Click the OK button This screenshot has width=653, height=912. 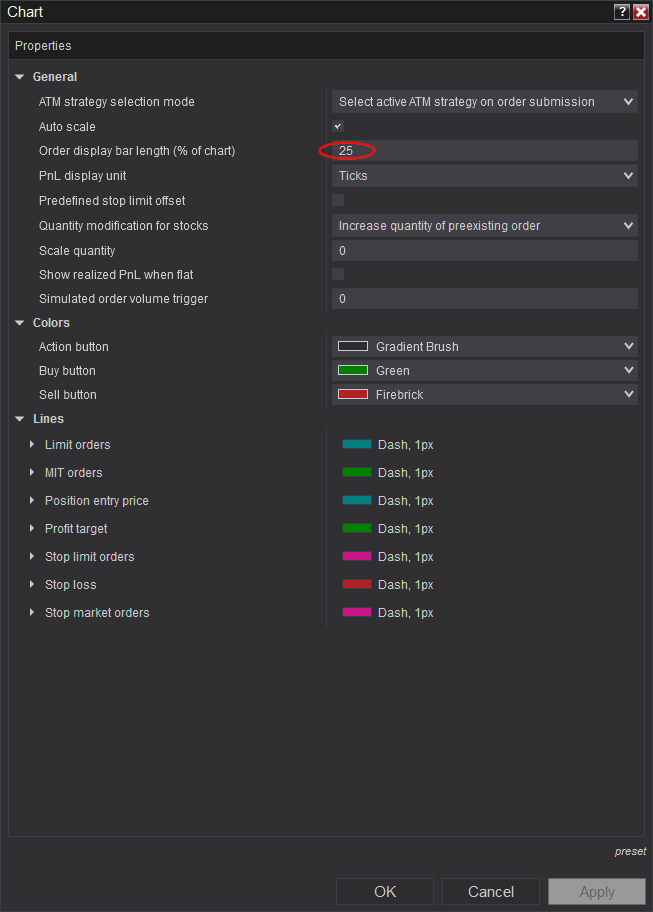click(385, 891)
